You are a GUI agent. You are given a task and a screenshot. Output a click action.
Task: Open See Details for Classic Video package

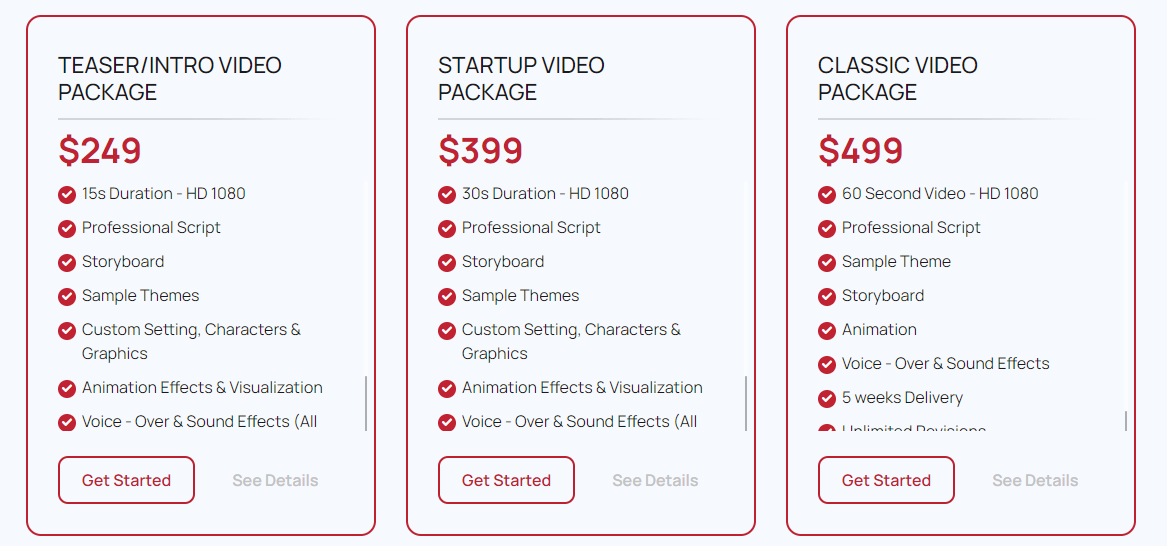pos(1035,481)
